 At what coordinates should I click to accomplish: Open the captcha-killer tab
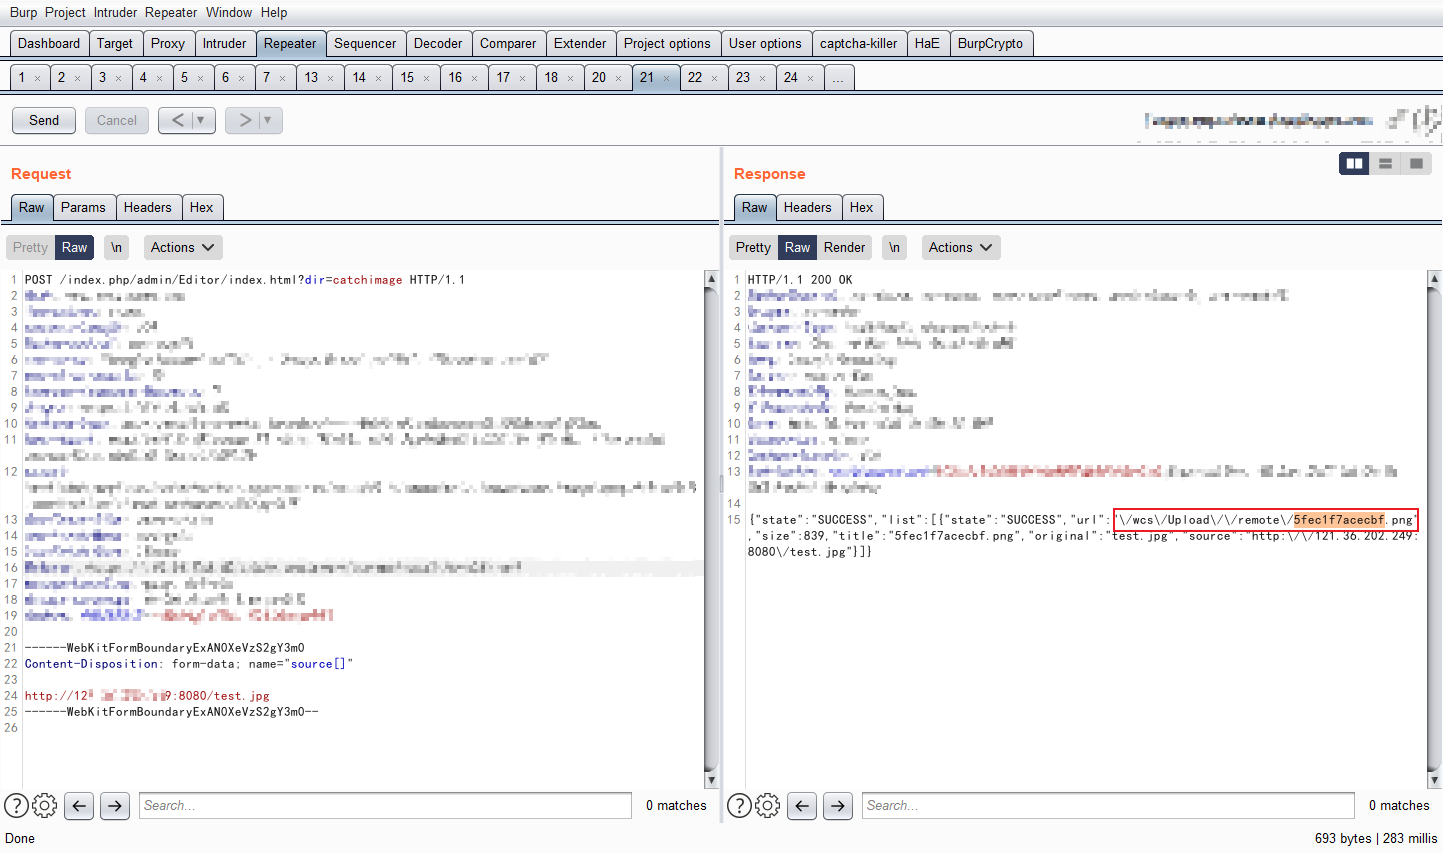click(x=859, y=43)
